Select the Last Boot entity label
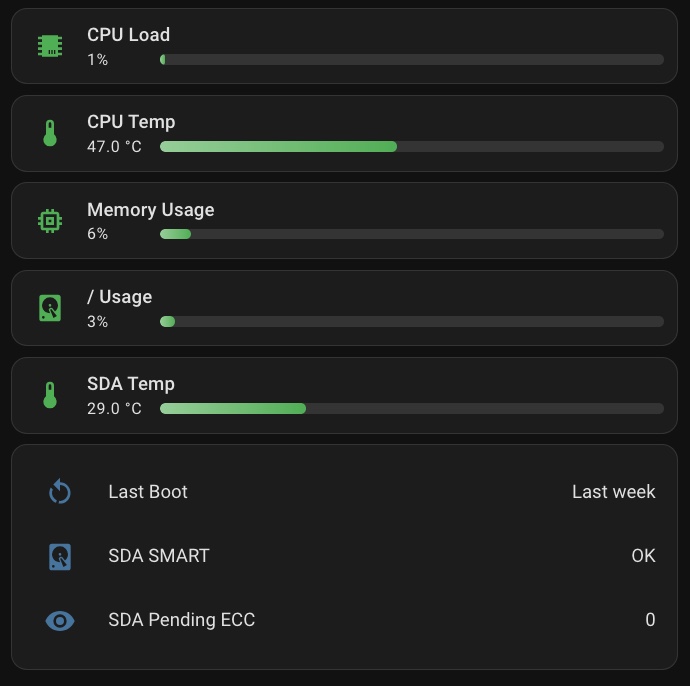Image resolution: width=690 pixels, height=686 pixels. click(148, 492)
